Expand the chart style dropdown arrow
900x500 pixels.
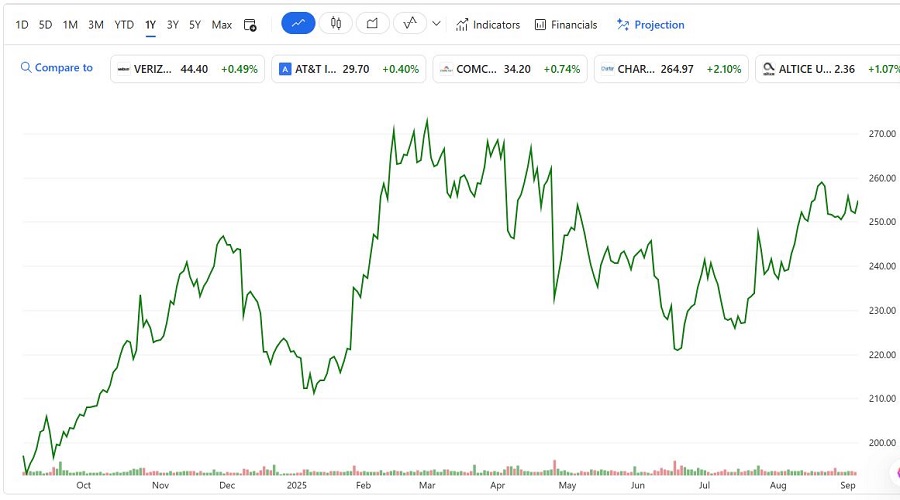pyautogui.click(x=436, y=24)
